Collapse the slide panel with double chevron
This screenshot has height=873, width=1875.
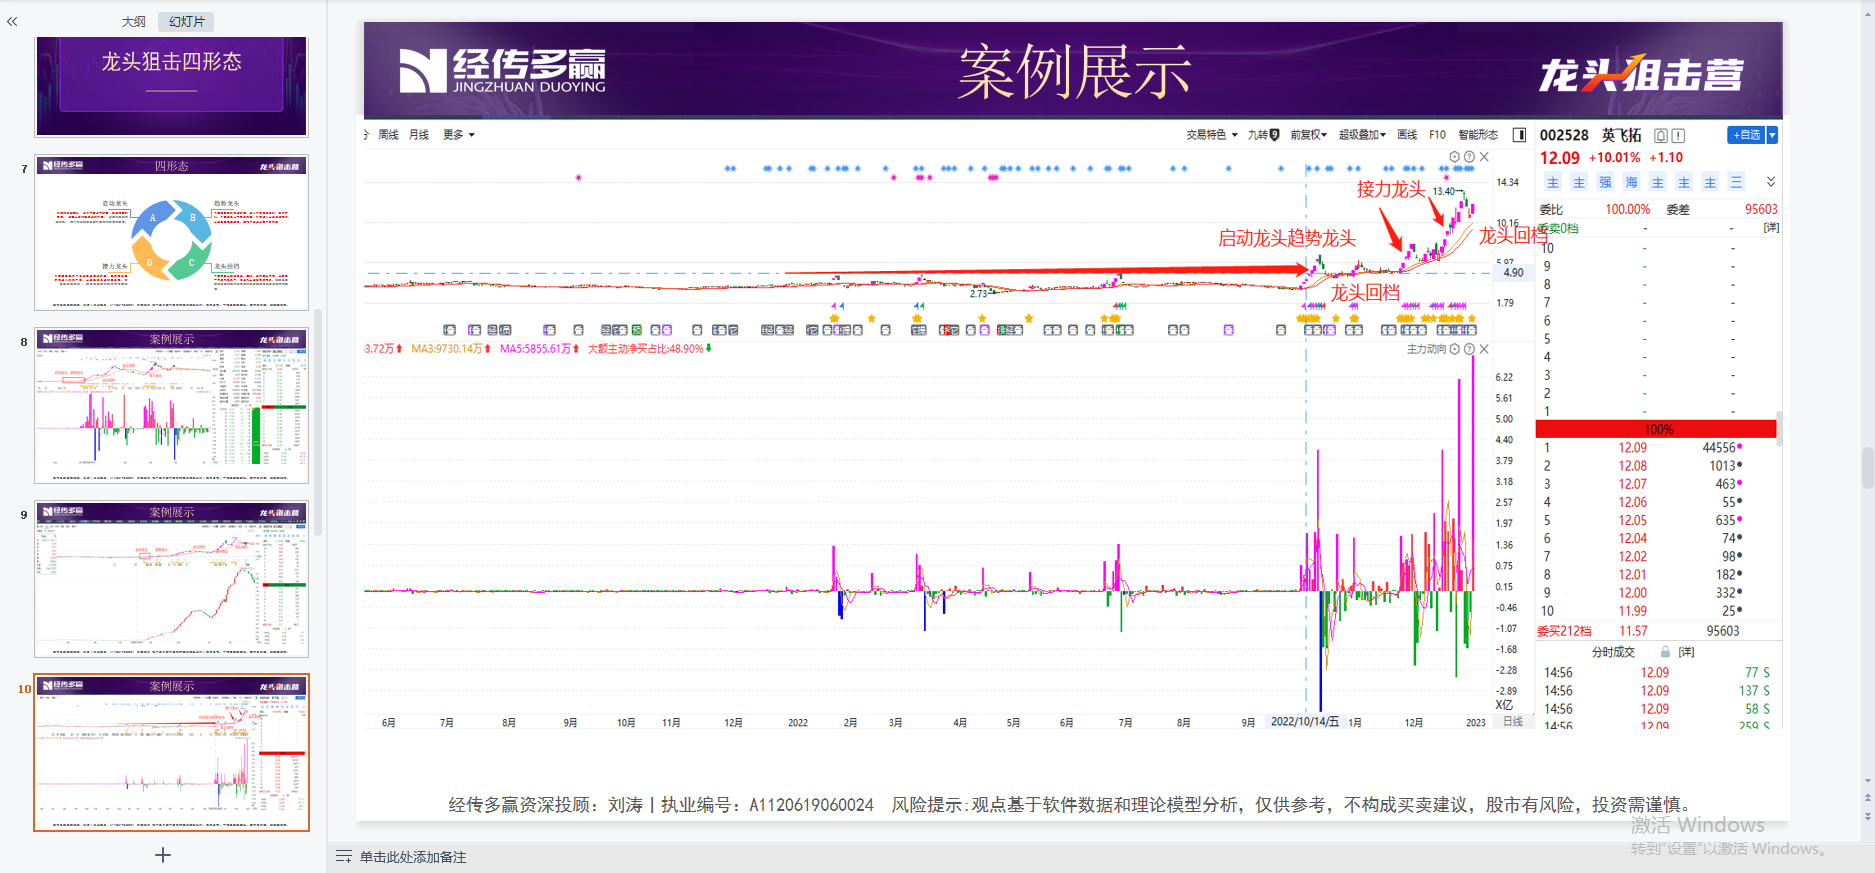click(x=12, y=21)
